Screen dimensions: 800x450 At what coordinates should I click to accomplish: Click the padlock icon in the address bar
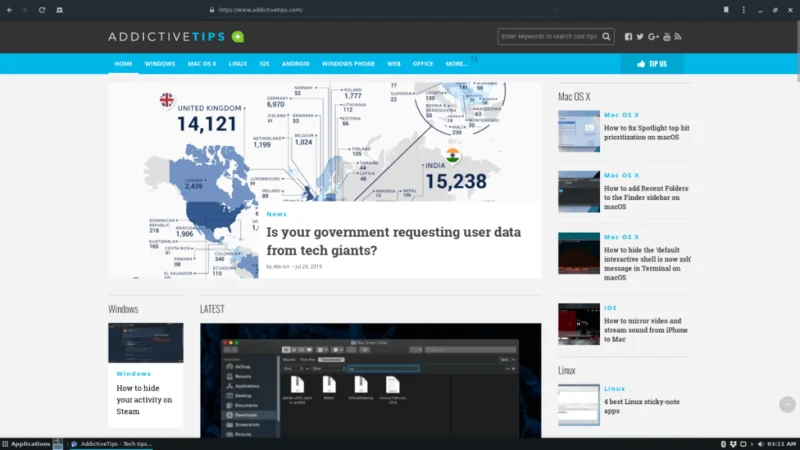click(212, 10)
